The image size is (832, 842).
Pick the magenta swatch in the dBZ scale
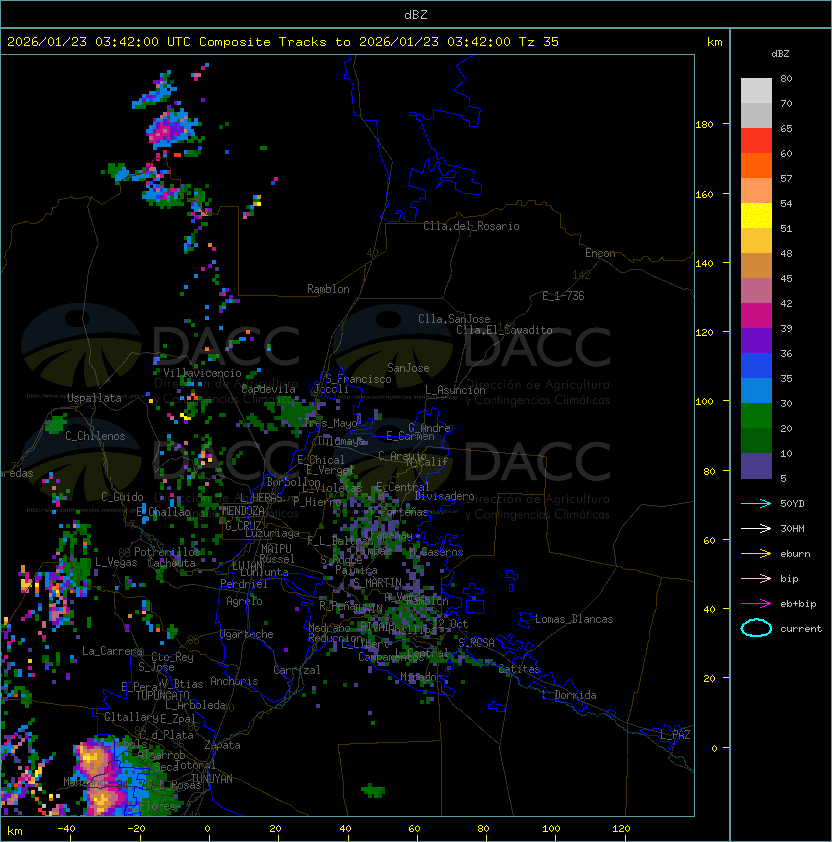coord(756,316)
